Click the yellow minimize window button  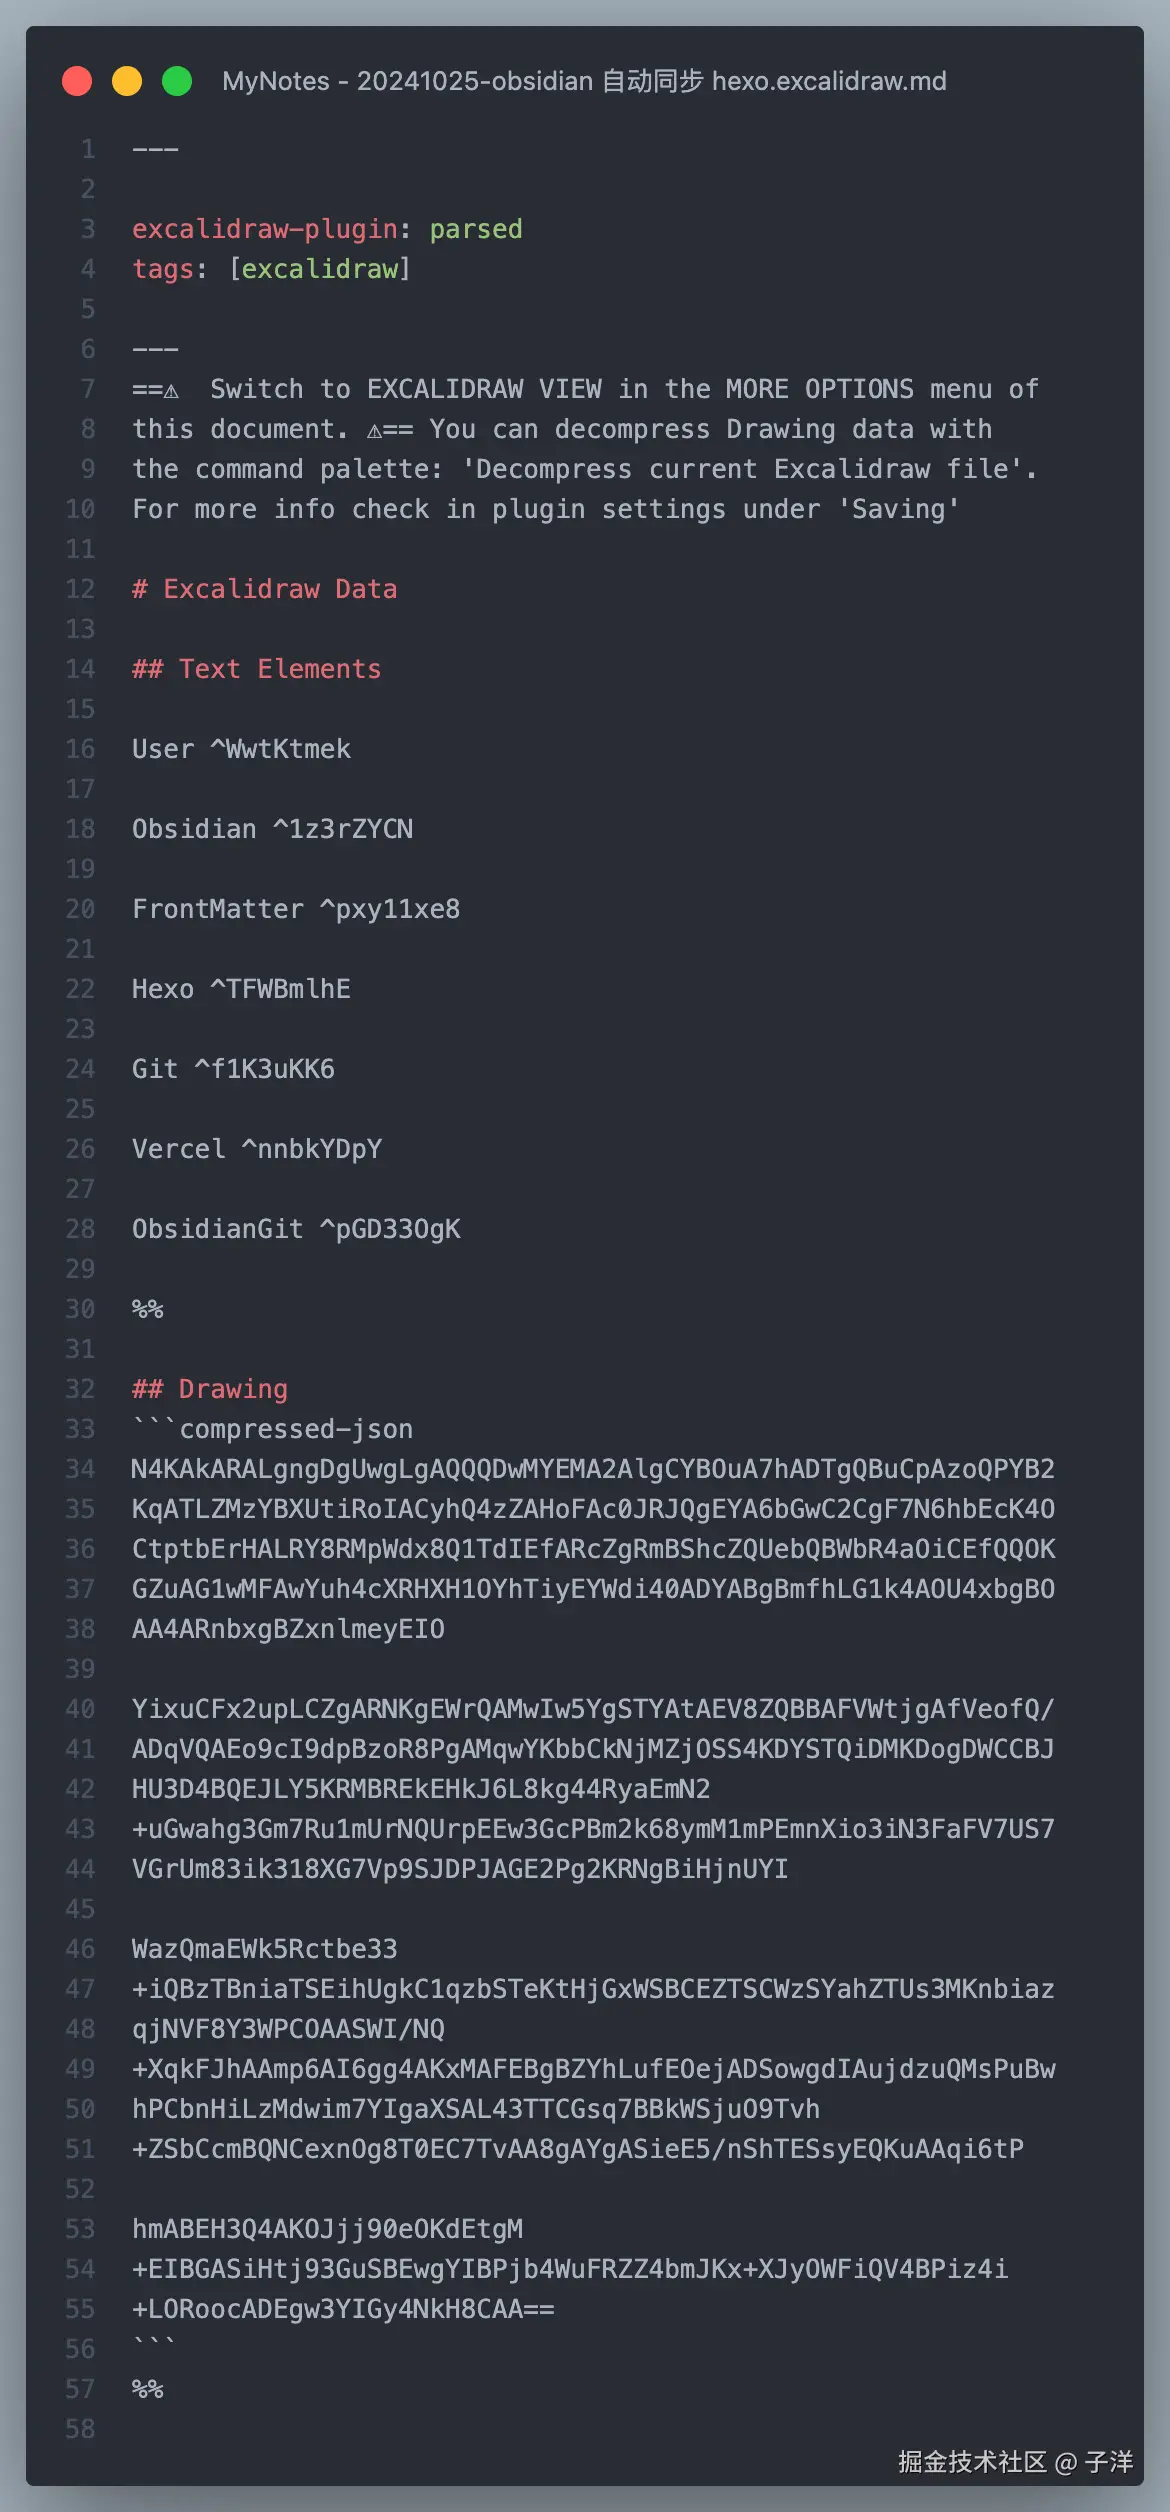[x=127, y=81]
